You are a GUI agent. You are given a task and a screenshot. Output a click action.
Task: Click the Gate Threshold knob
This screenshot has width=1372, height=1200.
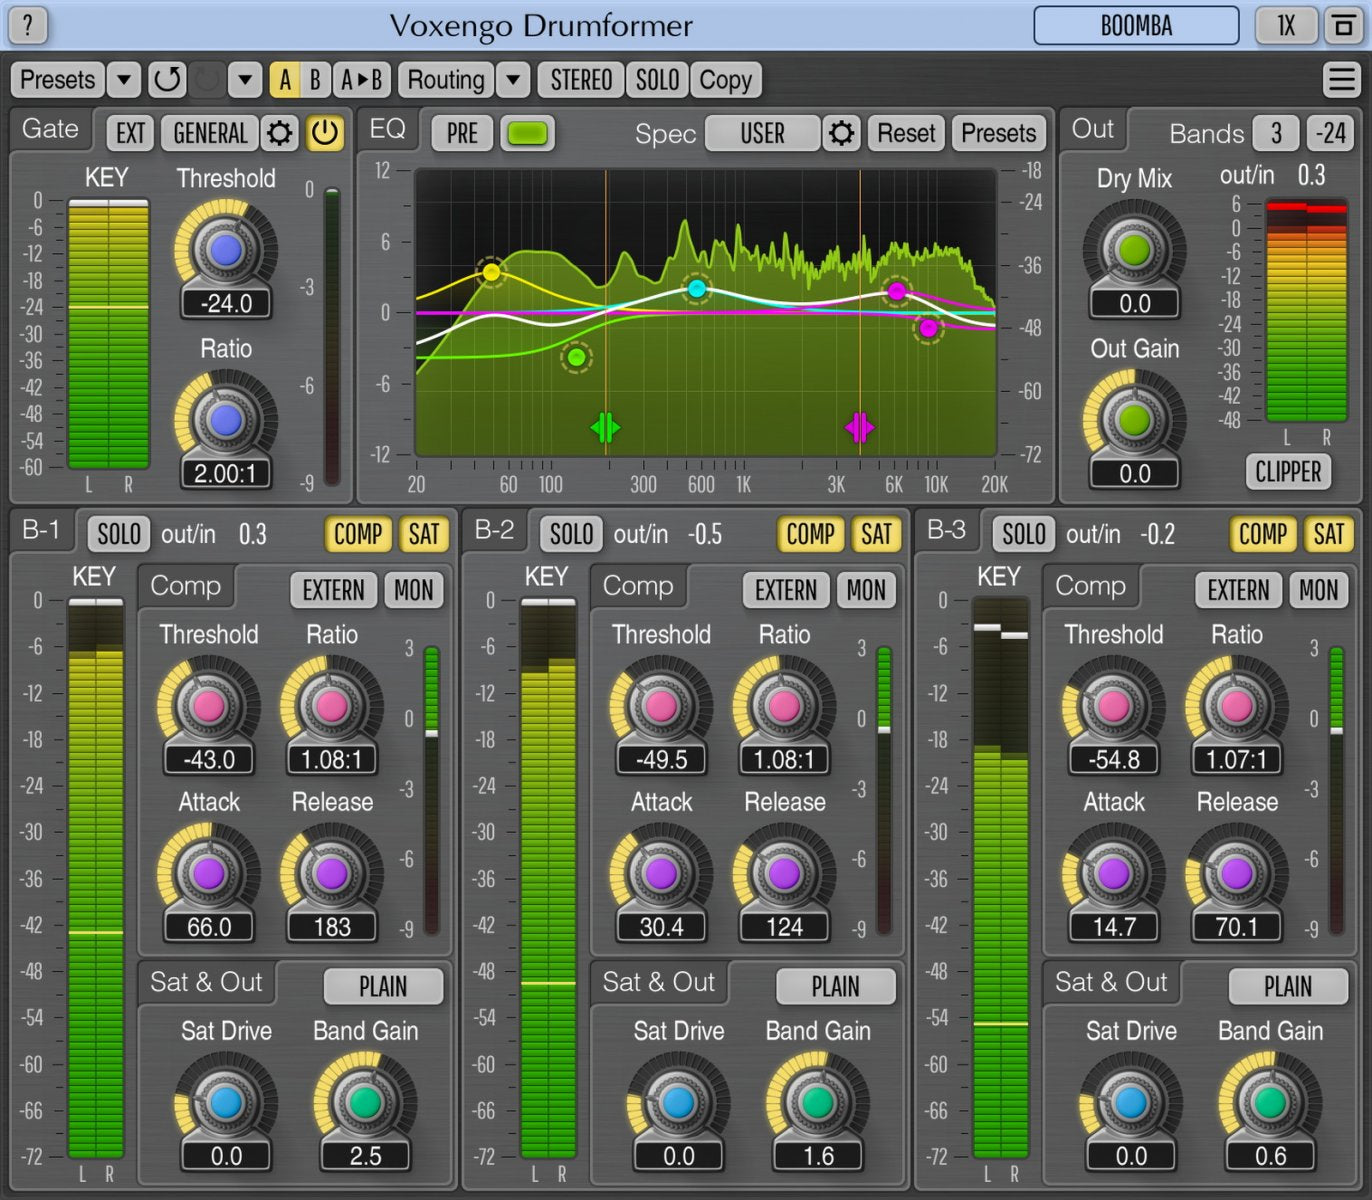(x=226, y=250)
